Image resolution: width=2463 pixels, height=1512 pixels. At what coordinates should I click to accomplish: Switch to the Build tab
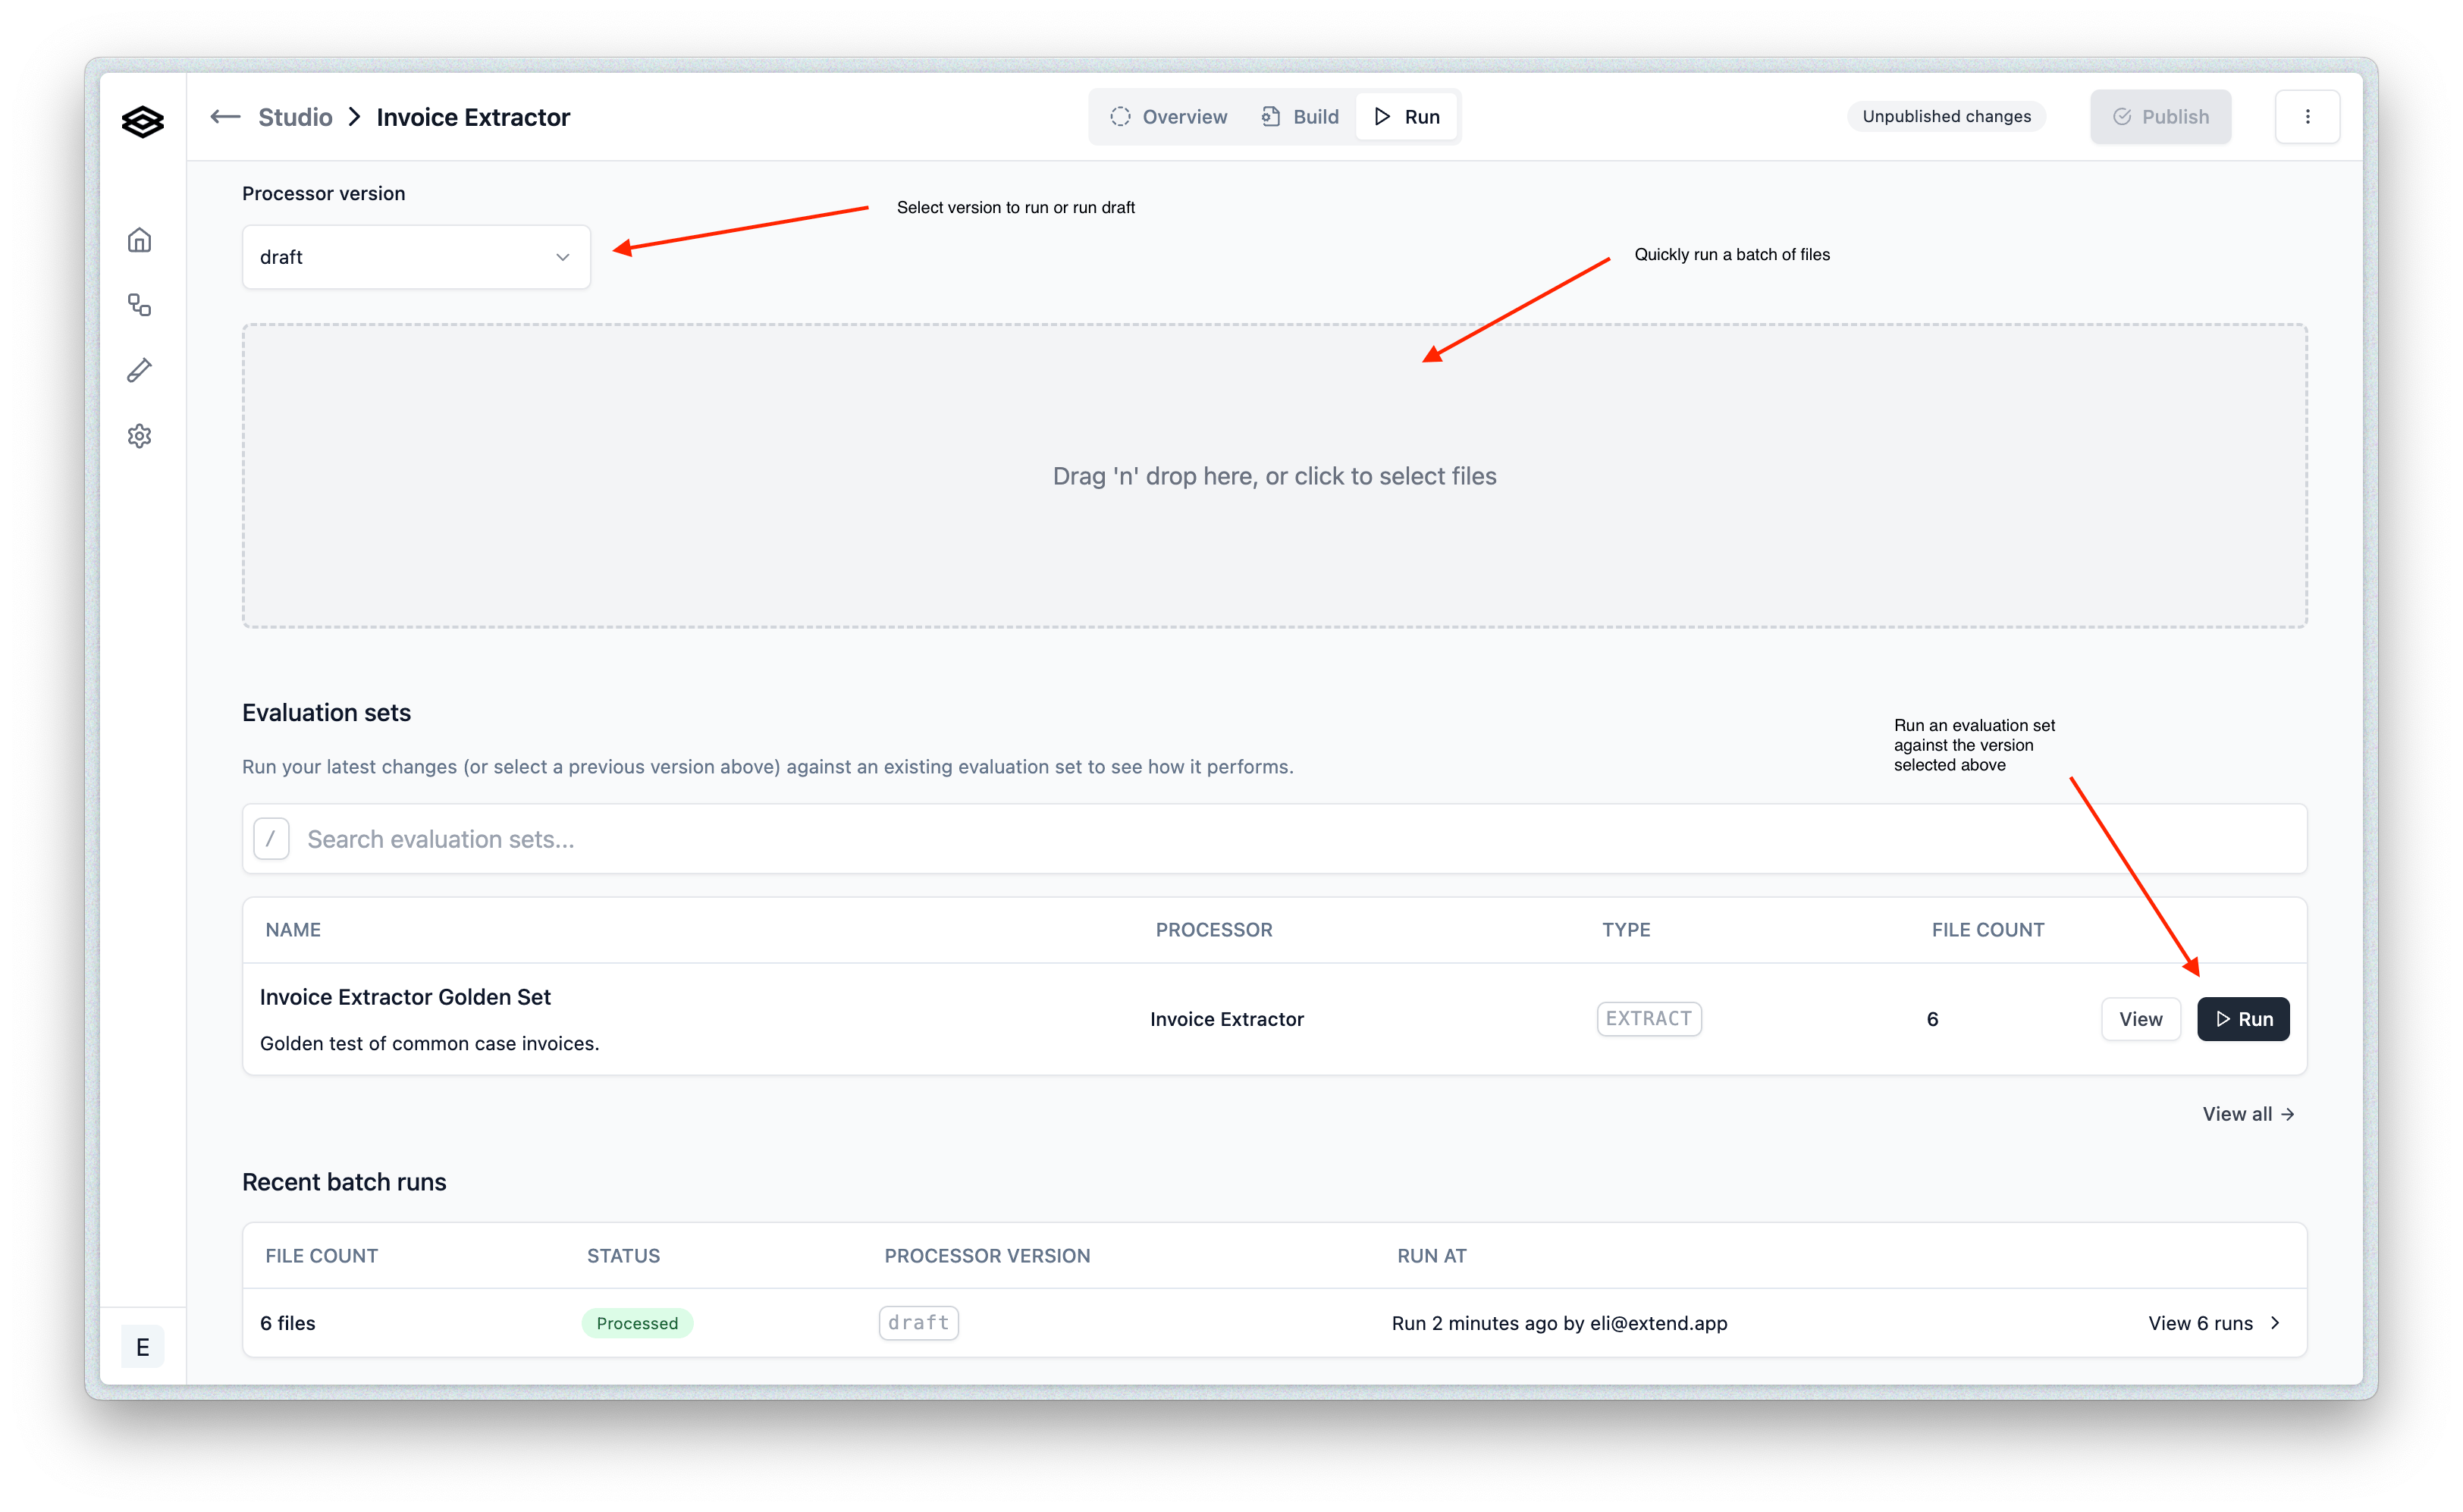1300,117
